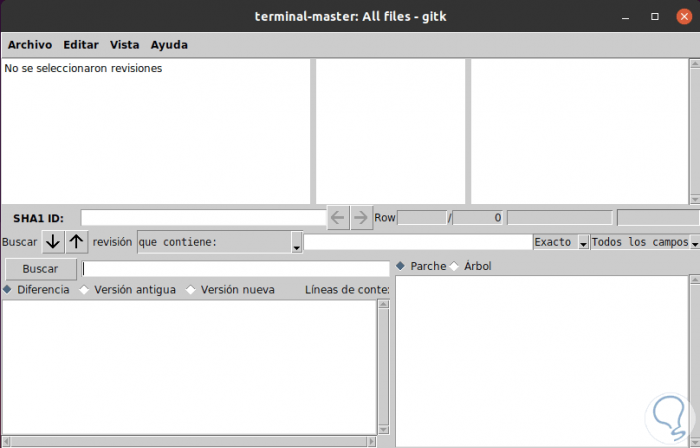
Task: Maximize the gitk window
Action: point(655,17)
